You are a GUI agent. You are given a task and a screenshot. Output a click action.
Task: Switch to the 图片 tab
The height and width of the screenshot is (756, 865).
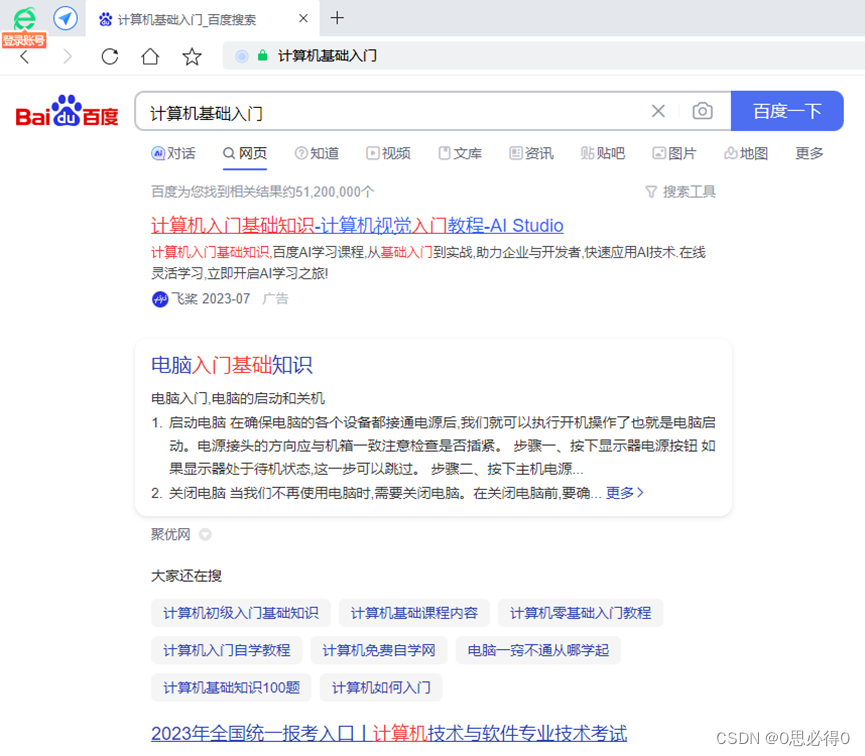[674, 153]
